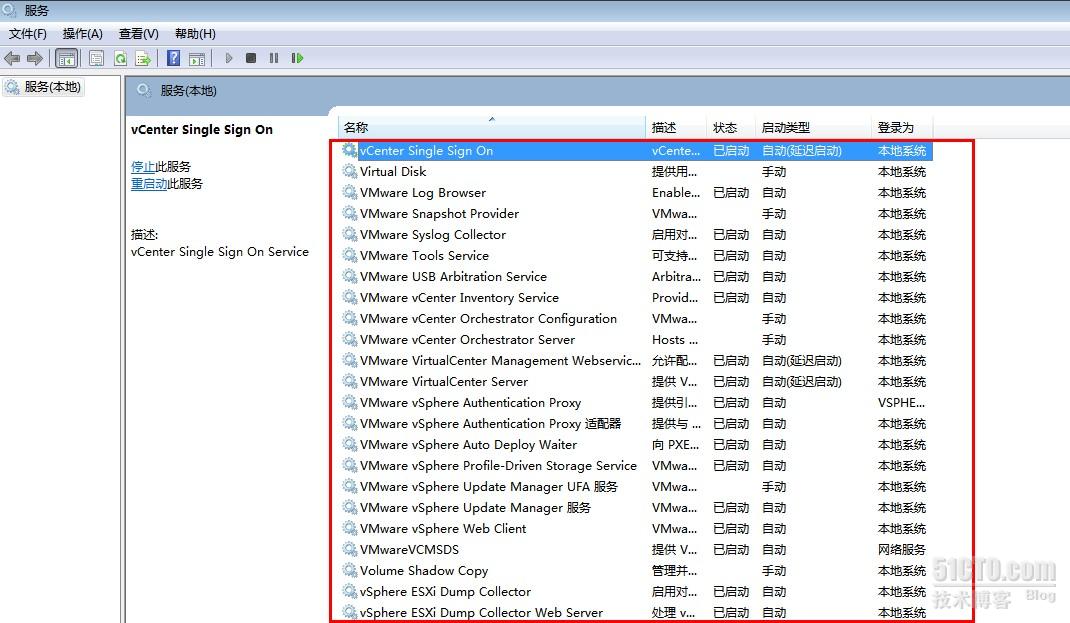Click gear icon beside VMware Tools Service

(349, 255)
